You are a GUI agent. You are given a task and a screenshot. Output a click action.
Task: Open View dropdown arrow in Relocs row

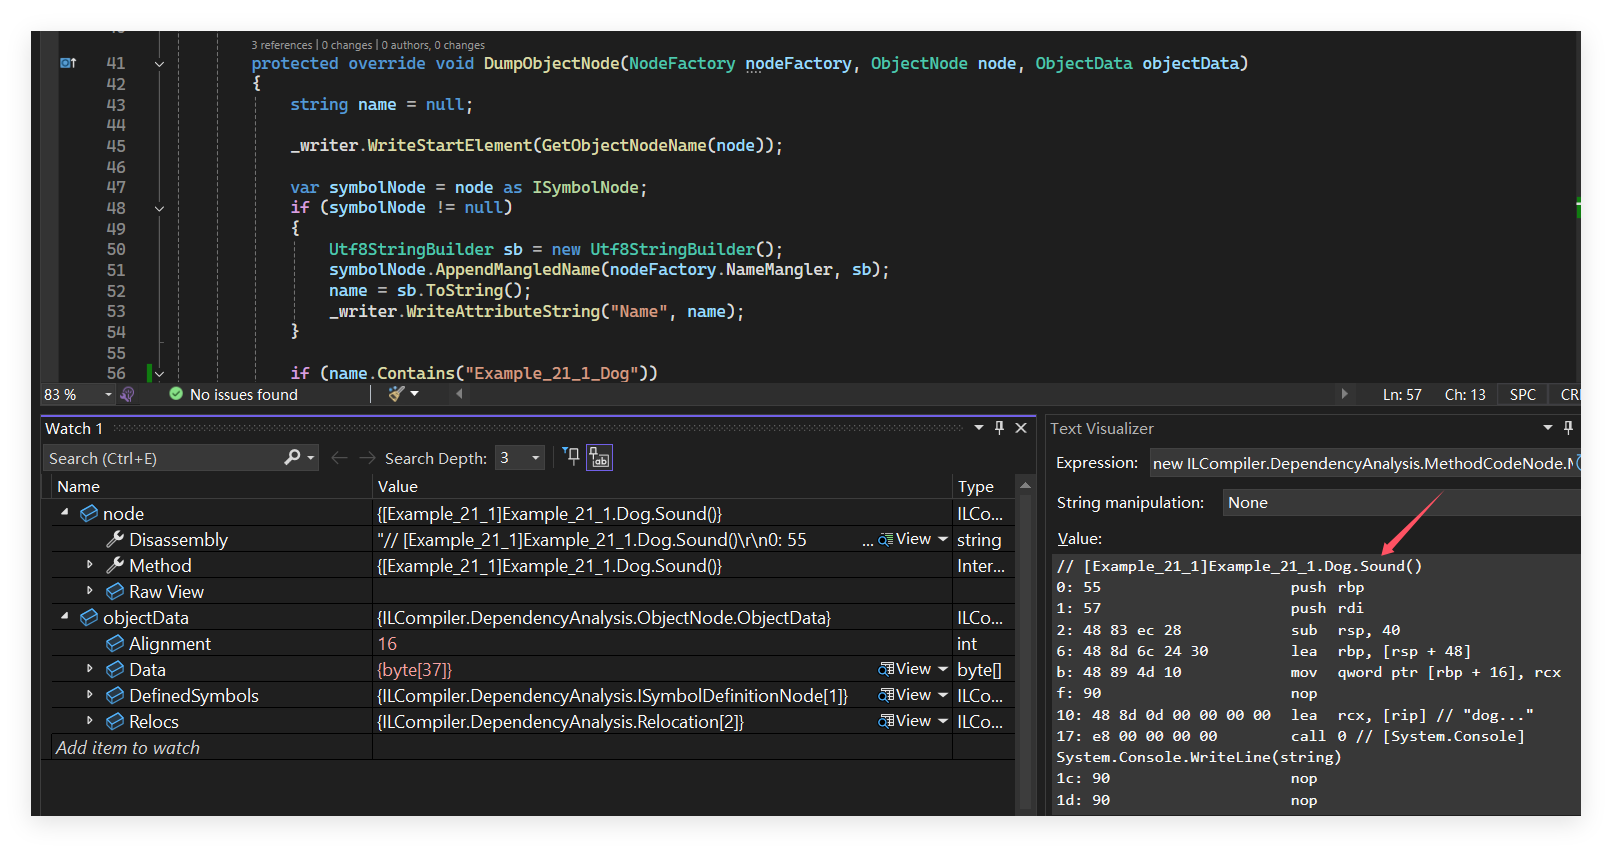coord(943,721)
